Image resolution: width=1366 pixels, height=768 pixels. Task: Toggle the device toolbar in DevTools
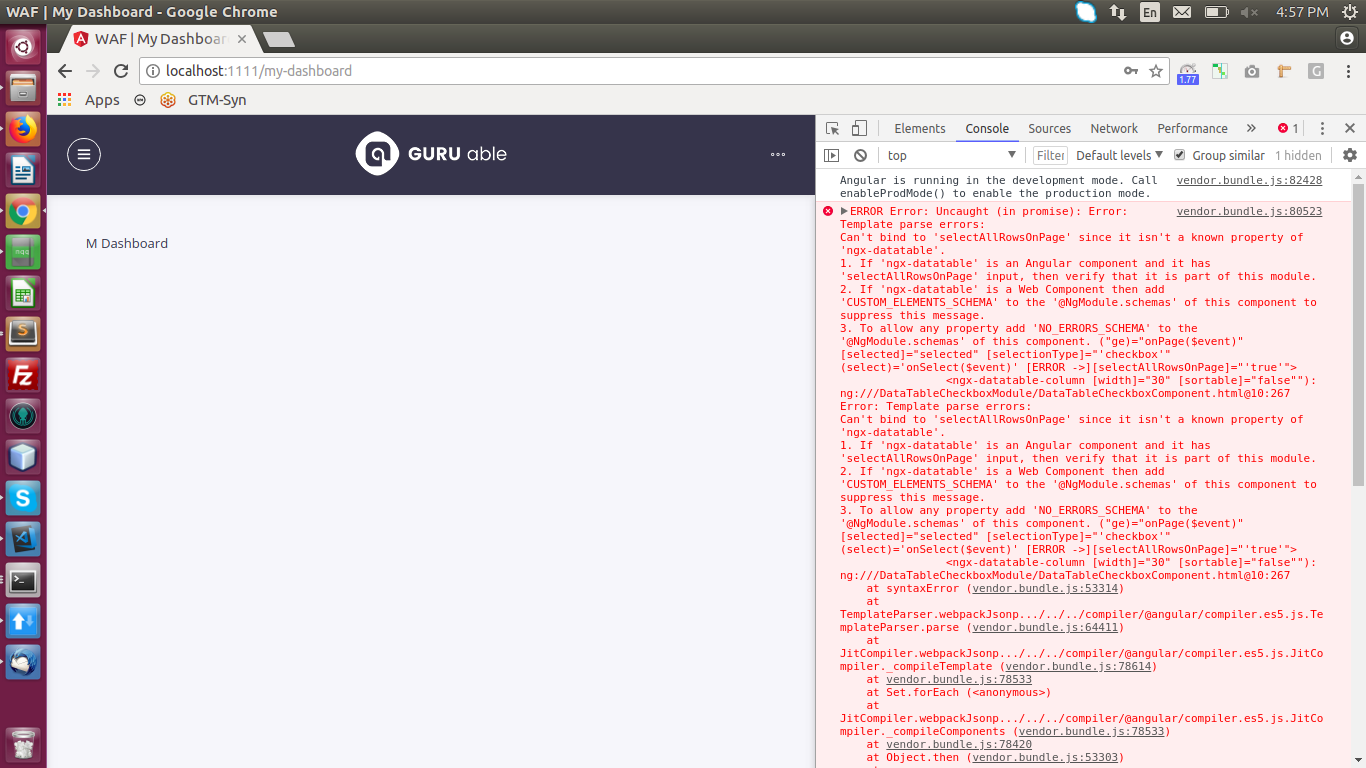pyautogui.click(x=858, y=128)
